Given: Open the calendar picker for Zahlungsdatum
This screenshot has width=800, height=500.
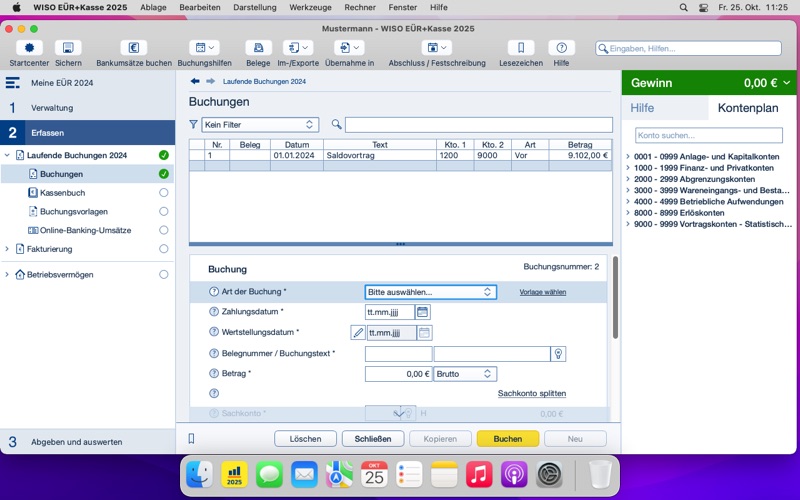Looking at the screenshot, I should 422,312.
